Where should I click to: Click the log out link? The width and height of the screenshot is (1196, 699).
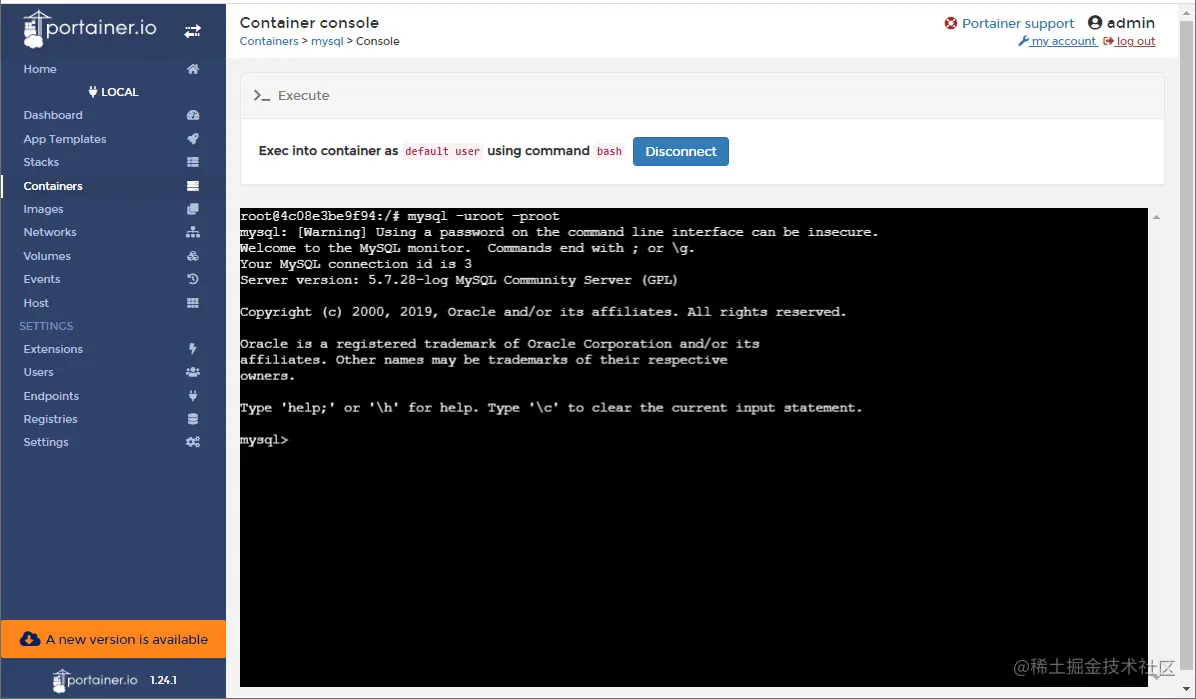pyautogui.click(x=1130, y=41)
